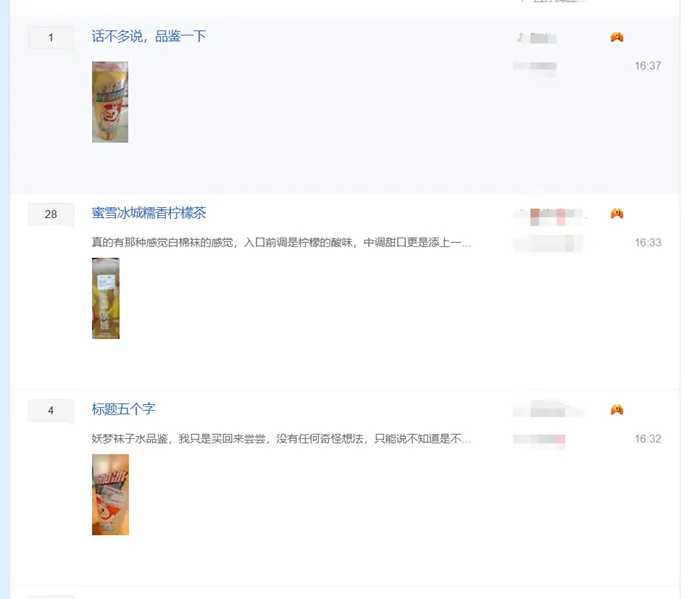Click the reply count box showing 4

[51, 411]
